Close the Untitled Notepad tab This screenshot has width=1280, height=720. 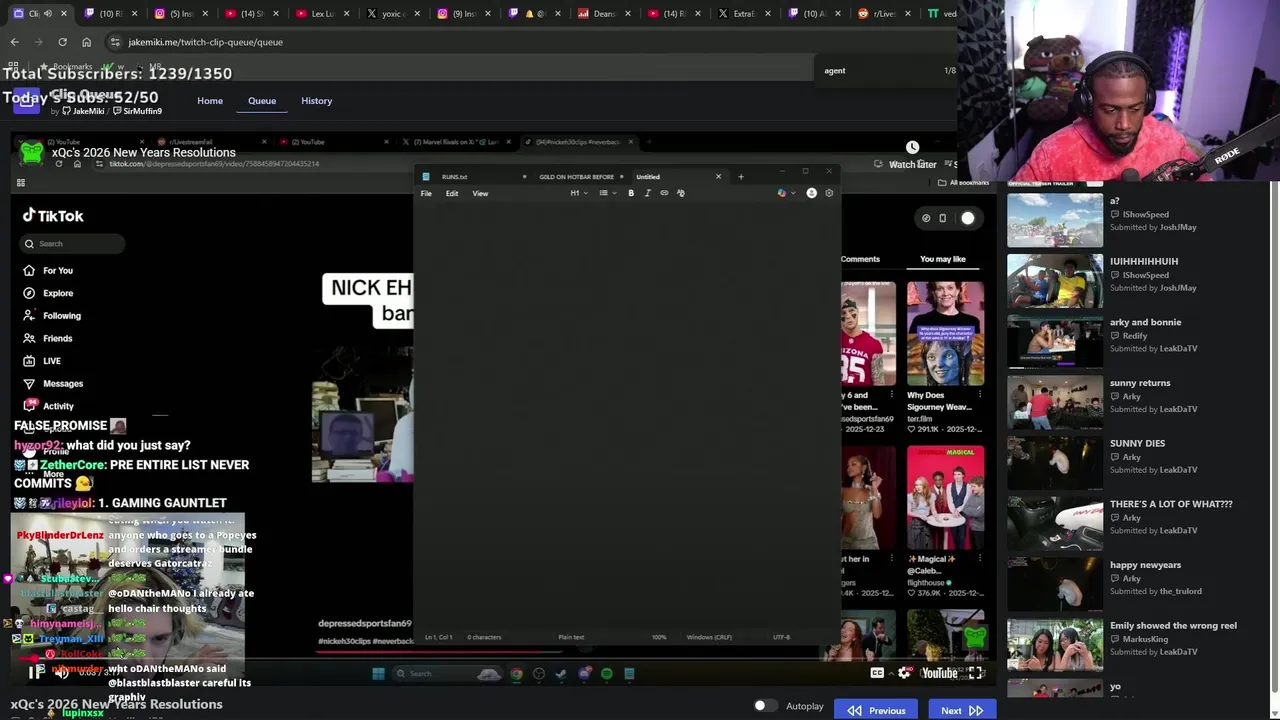pos(718,177)
